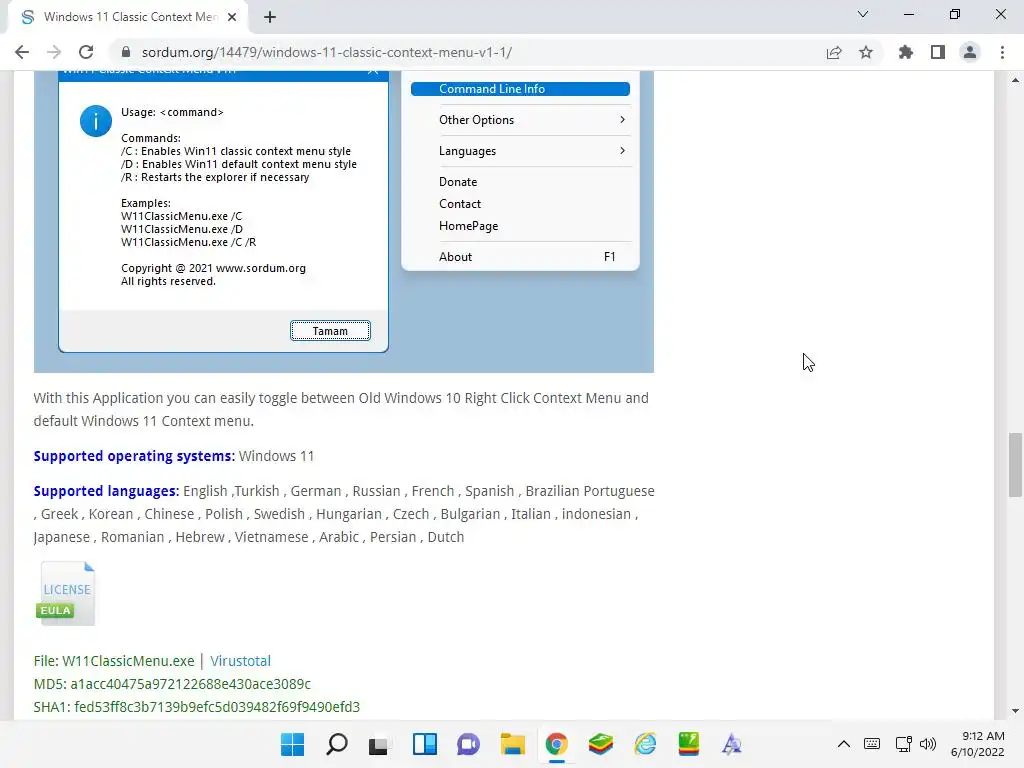This screenshot has height=768, width=1024.
Task: Go back to the previous page
Action: [22, 52]
